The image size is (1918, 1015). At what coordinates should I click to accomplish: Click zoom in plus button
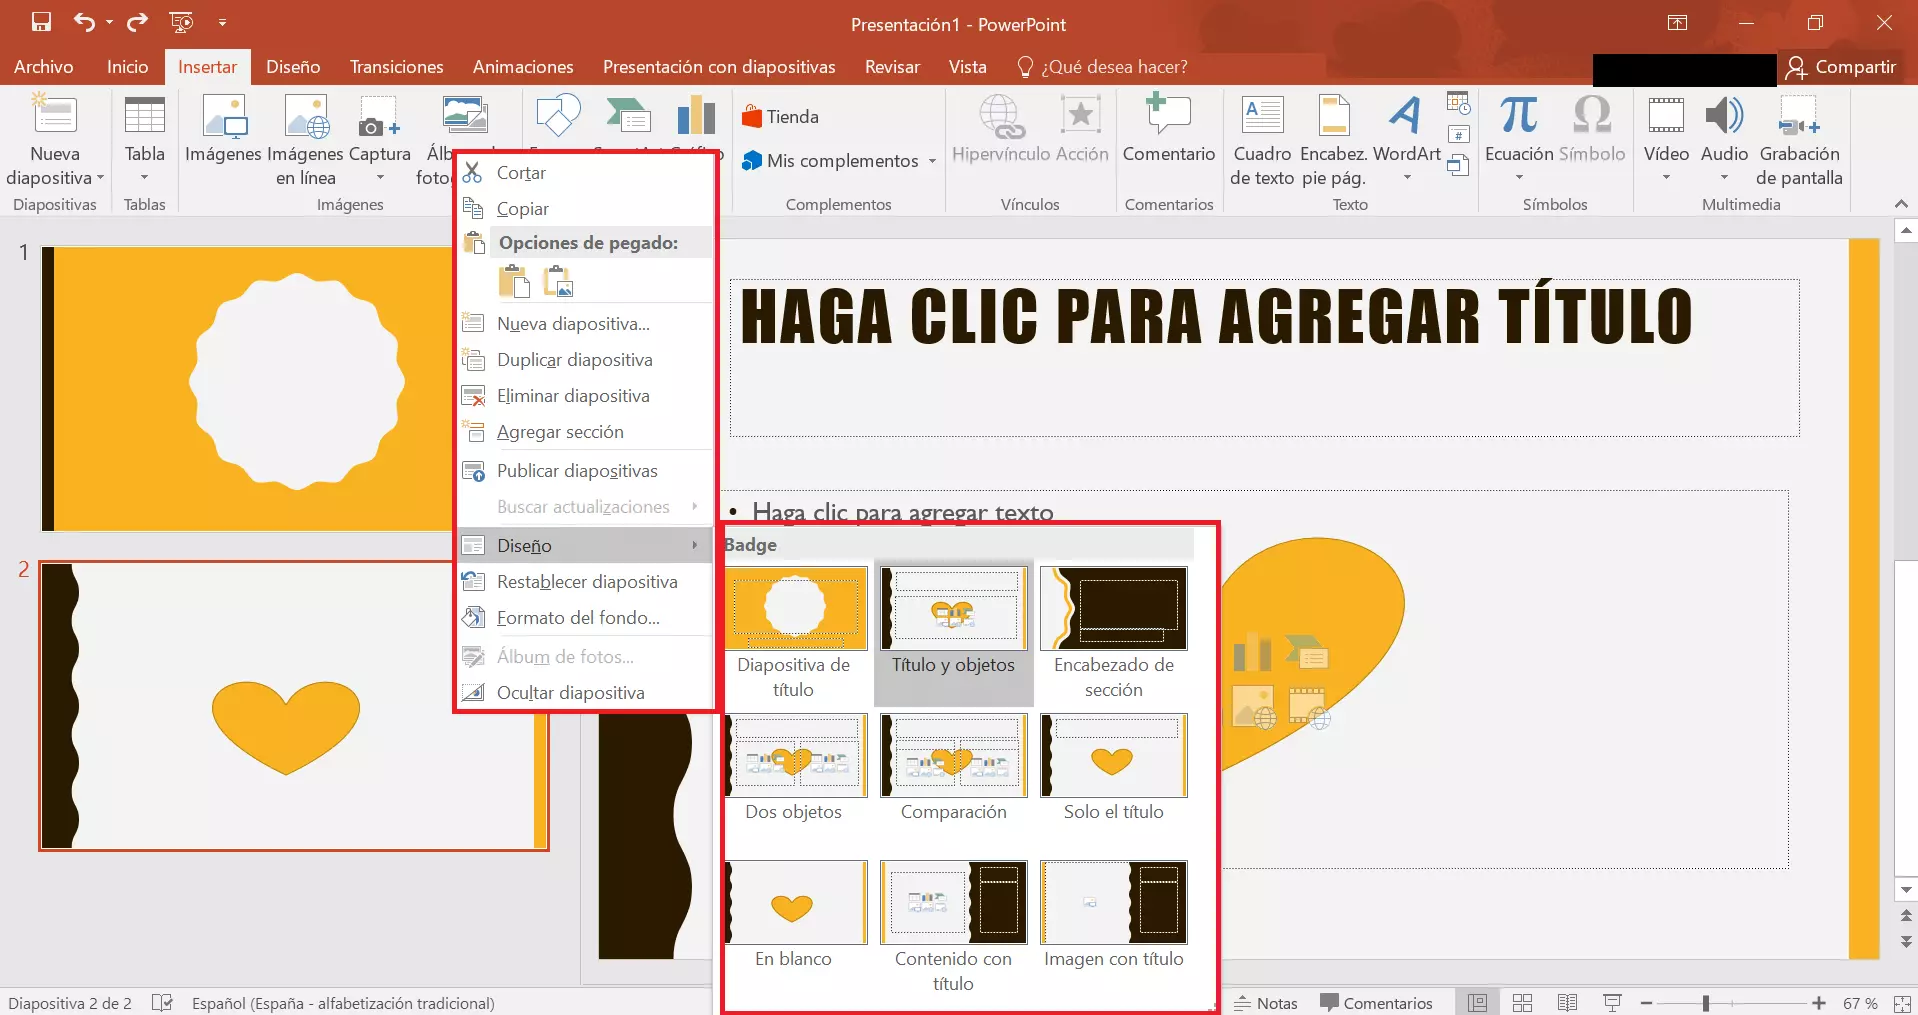click(x=1819, y=1003)
